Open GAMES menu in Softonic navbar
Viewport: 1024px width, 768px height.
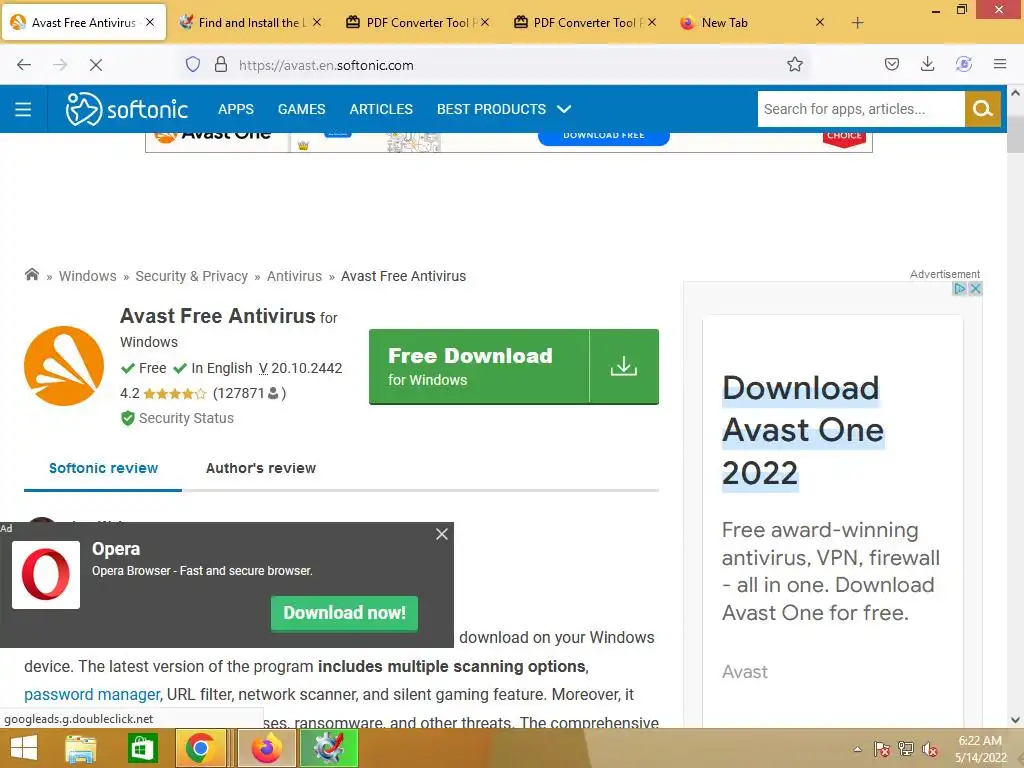pyautogui.click(x=301, y=109)
